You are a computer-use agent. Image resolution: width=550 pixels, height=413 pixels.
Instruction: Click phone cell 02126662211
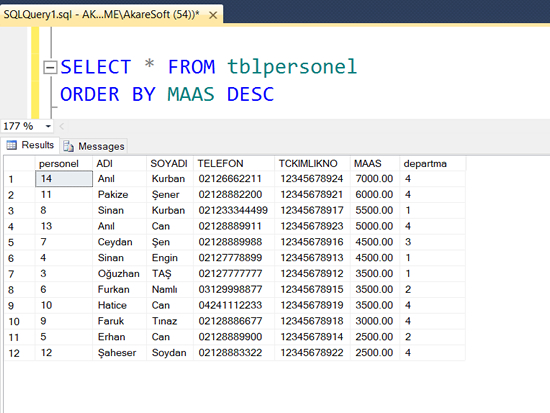[234, 179]
